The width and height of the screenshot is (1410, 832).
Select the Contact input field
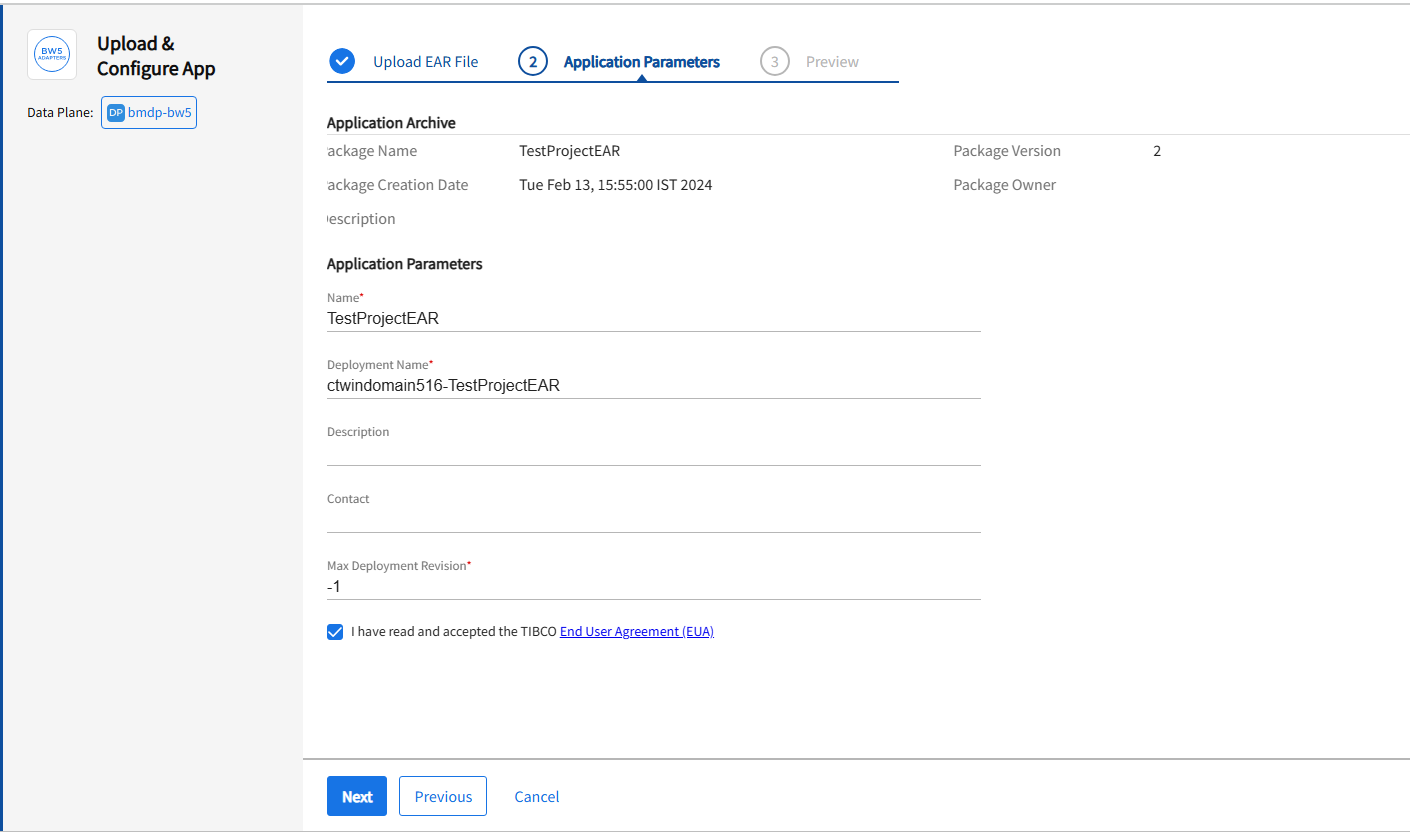pos(652,520)
